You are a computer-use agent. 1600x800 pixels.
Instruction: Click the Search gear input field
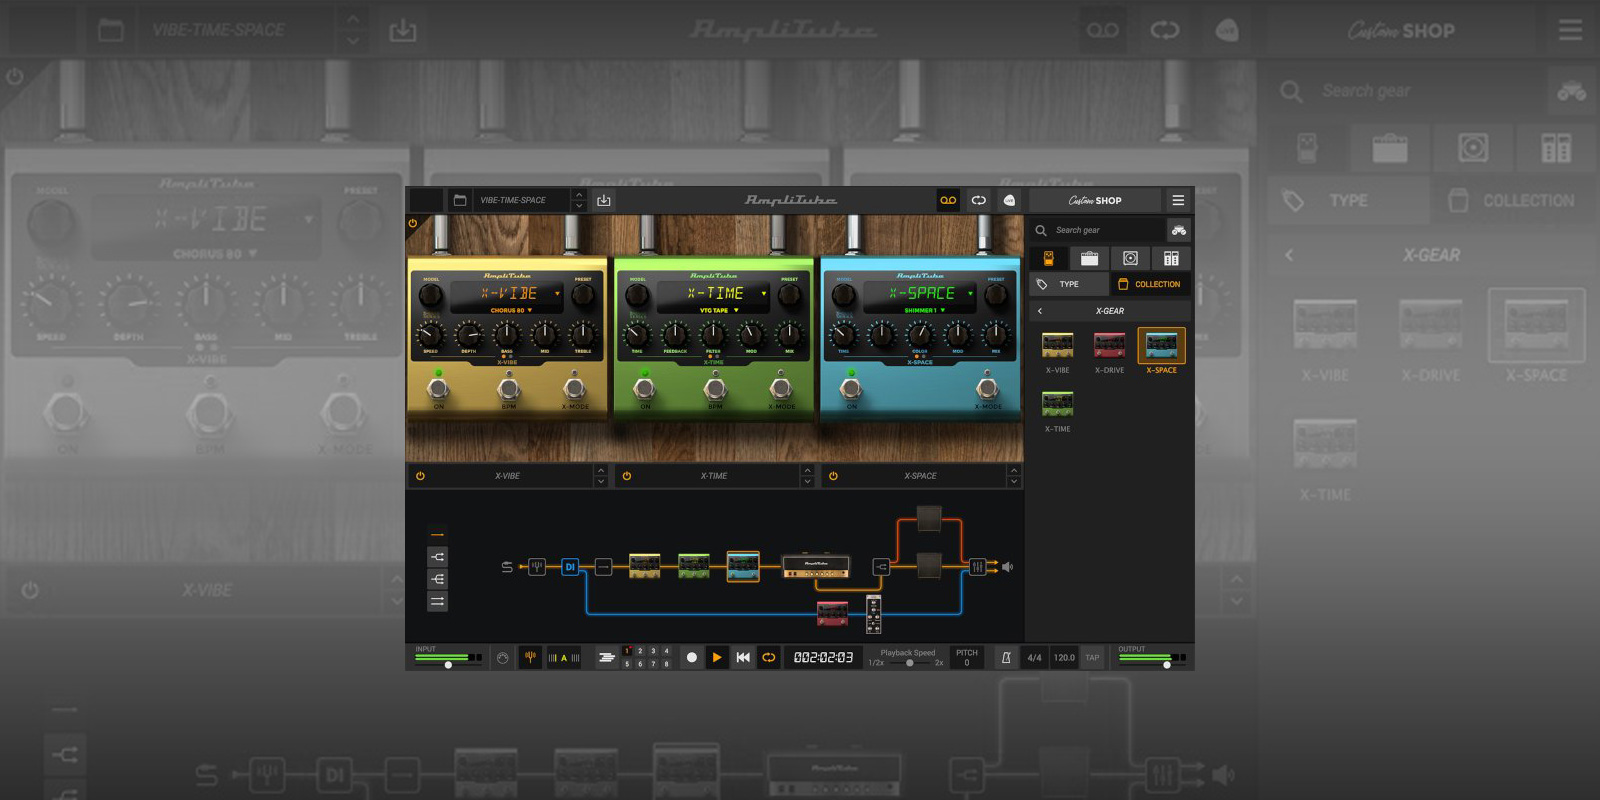(x=1097, y=230)
